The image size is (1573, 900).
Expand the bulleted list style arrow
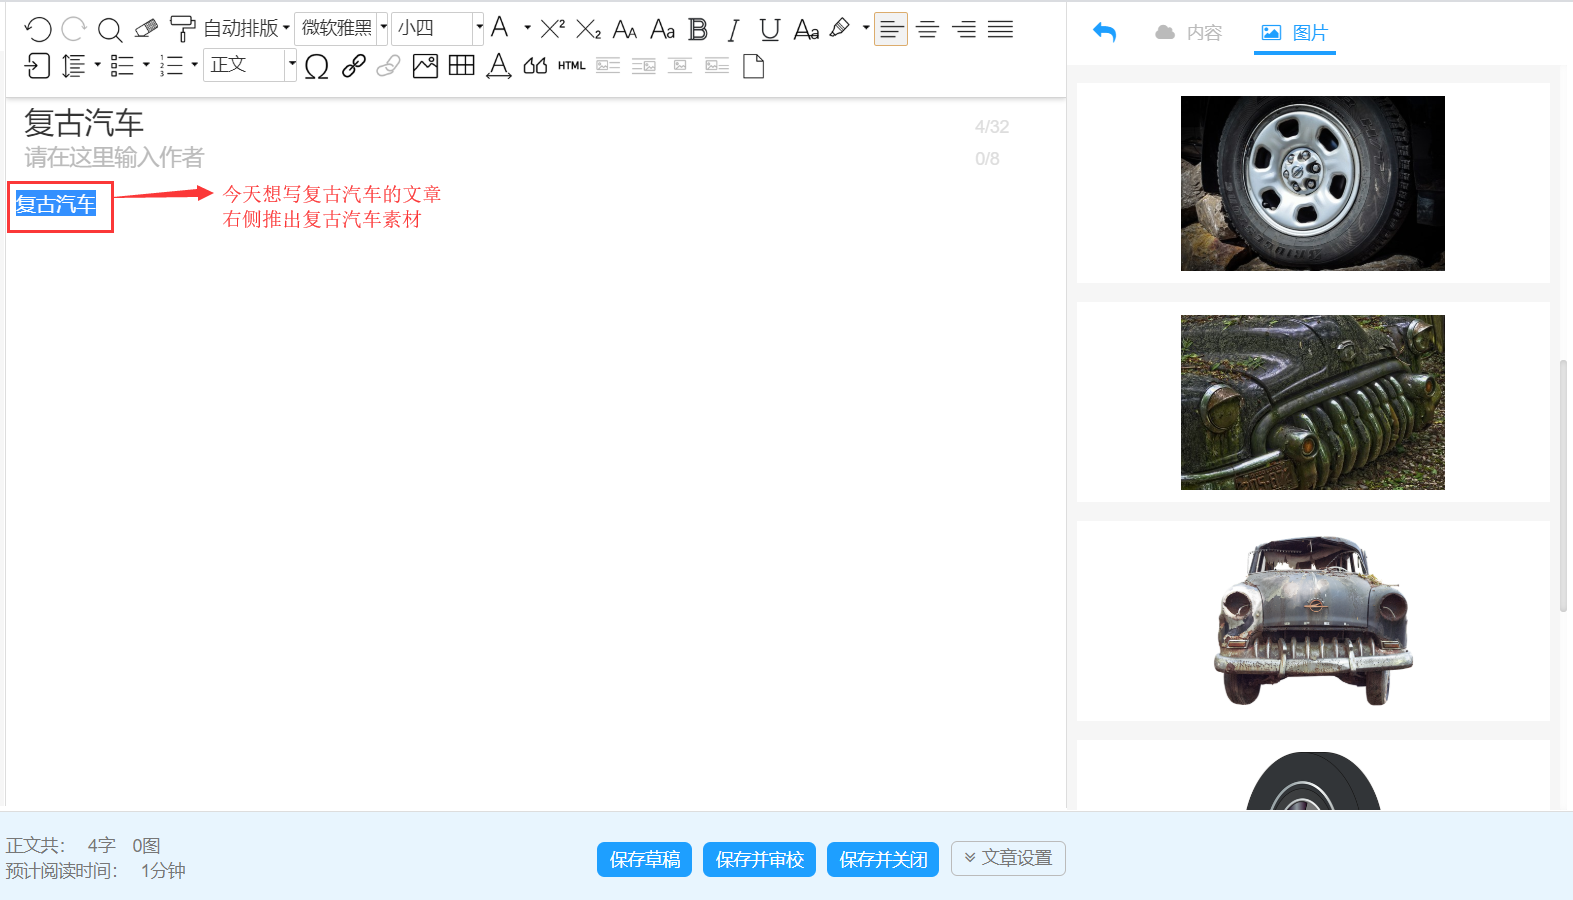(146, 65)
